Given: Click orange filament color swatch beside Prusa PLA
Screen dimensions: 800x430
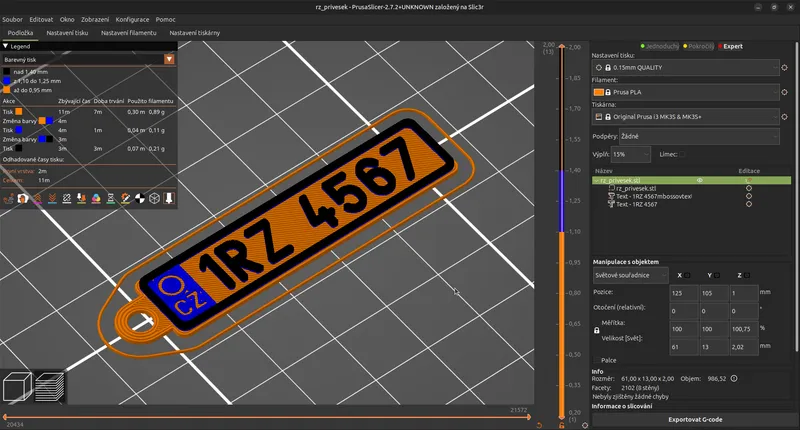Looking at the screenshot, I should pos(599,92).
